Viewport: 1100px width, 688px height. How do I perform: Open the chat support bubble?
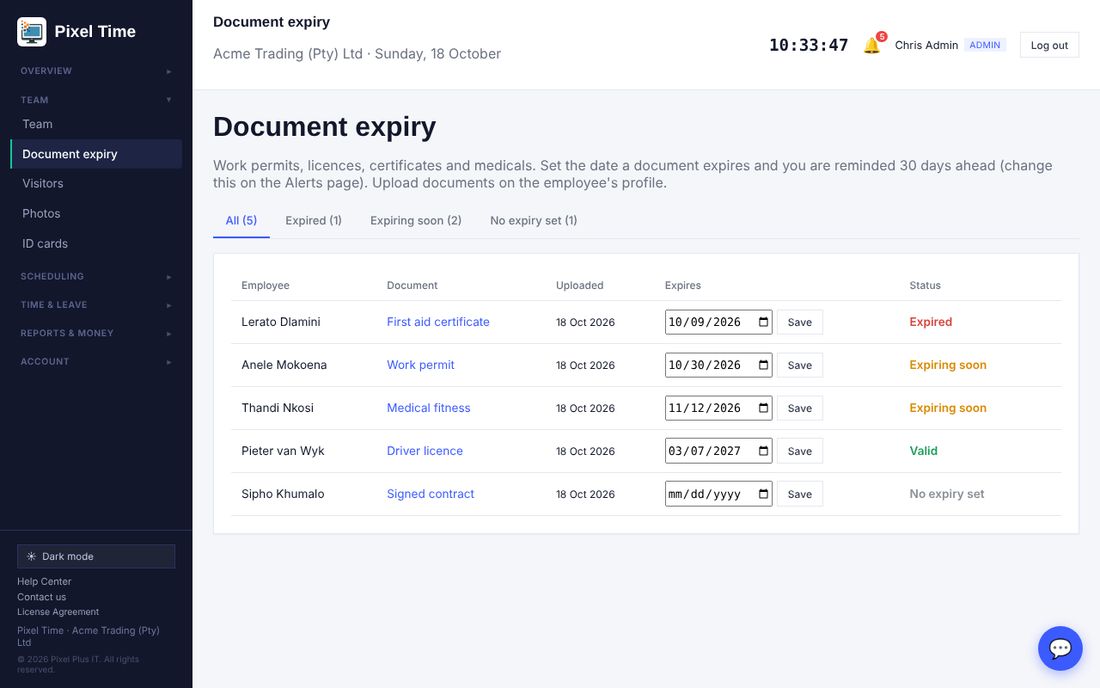(x=1060, y=648)
